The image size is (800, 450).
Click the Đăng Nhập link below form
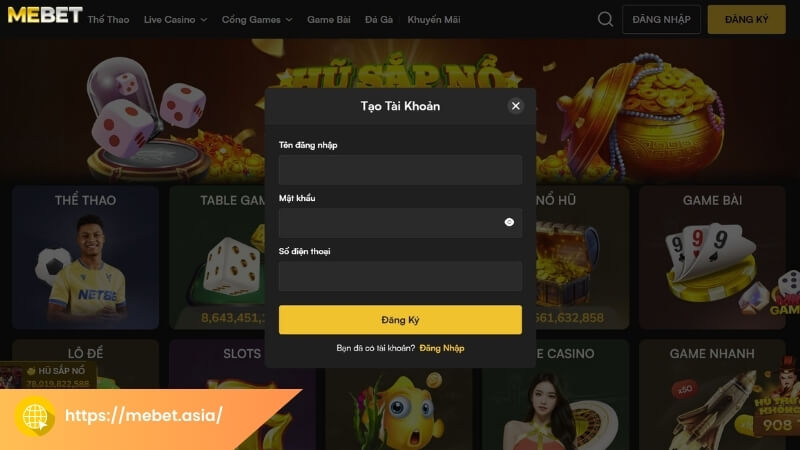(x=442, y=348)
